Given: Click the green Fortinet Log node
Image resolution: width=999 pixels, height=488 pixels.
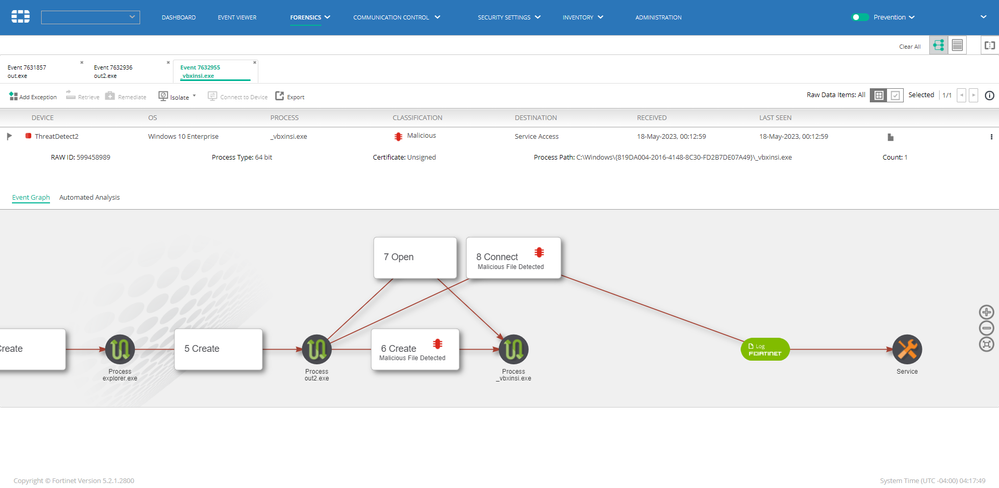Looking at the screenshot, I should (x=765, y=349).
